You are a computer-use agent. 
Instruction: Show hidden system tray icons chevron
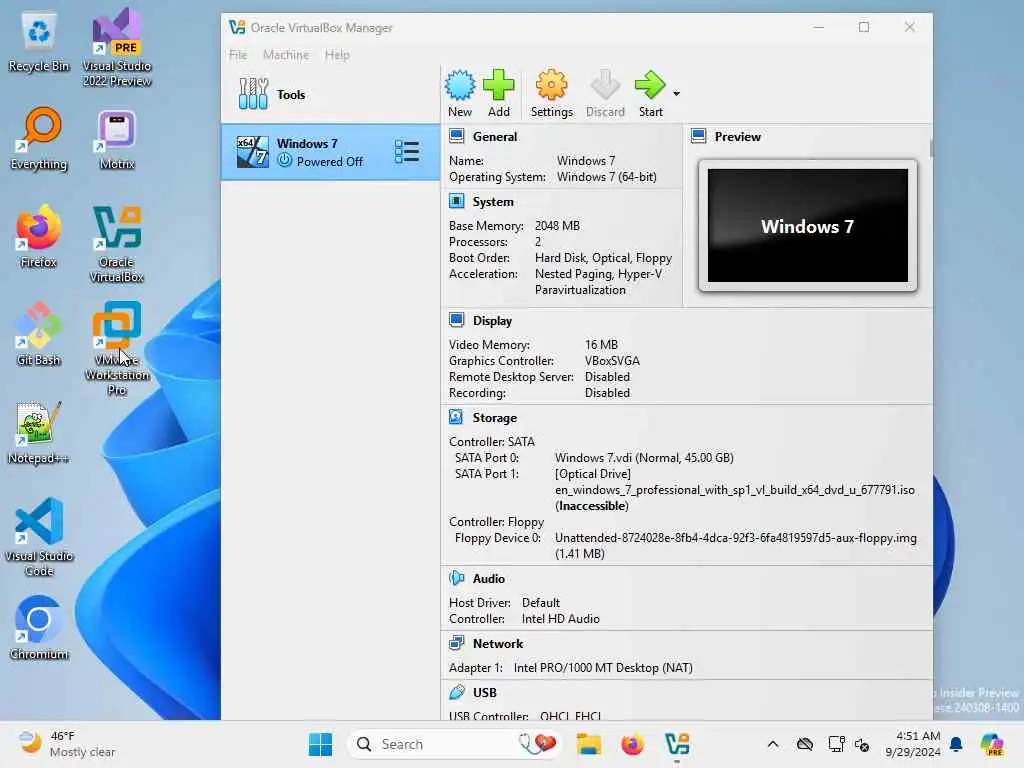773,744
